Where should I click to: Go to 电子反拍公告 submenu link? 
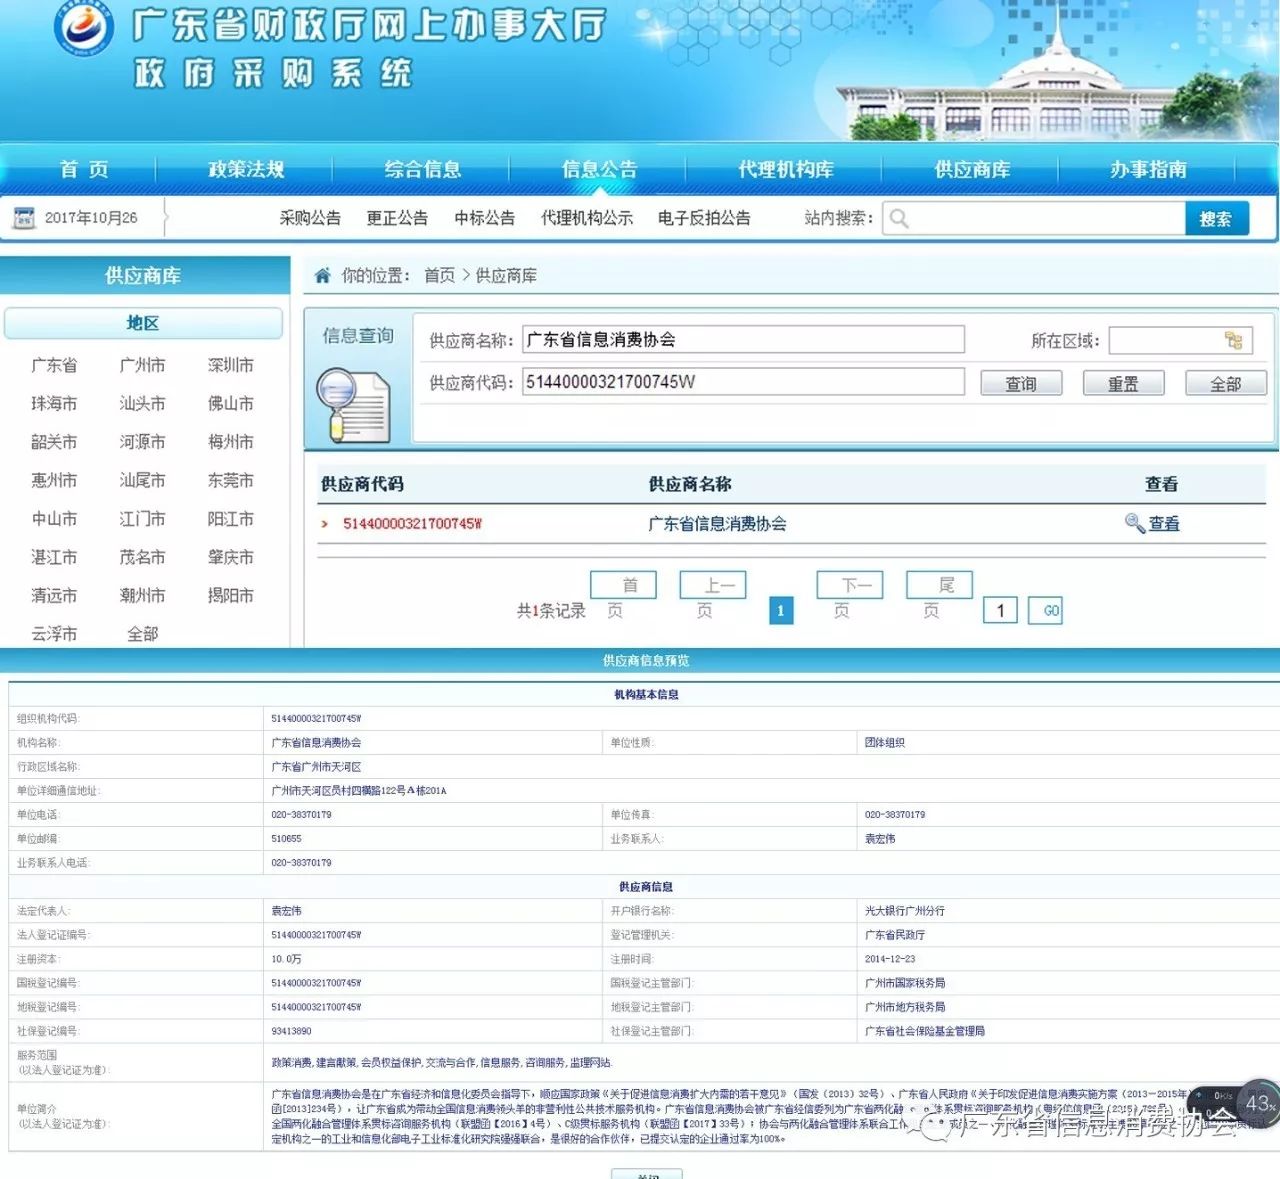click(704, 218)
